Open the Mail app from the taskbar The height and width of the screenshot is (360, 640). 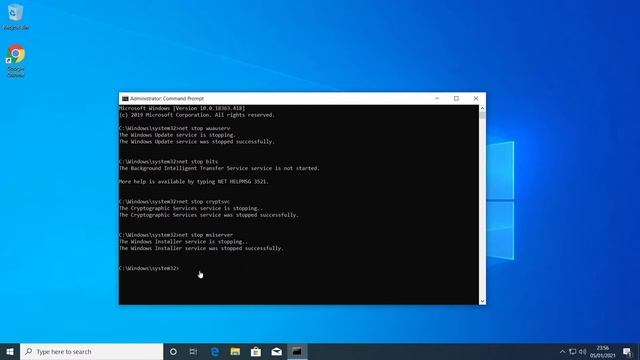[276, 352]
